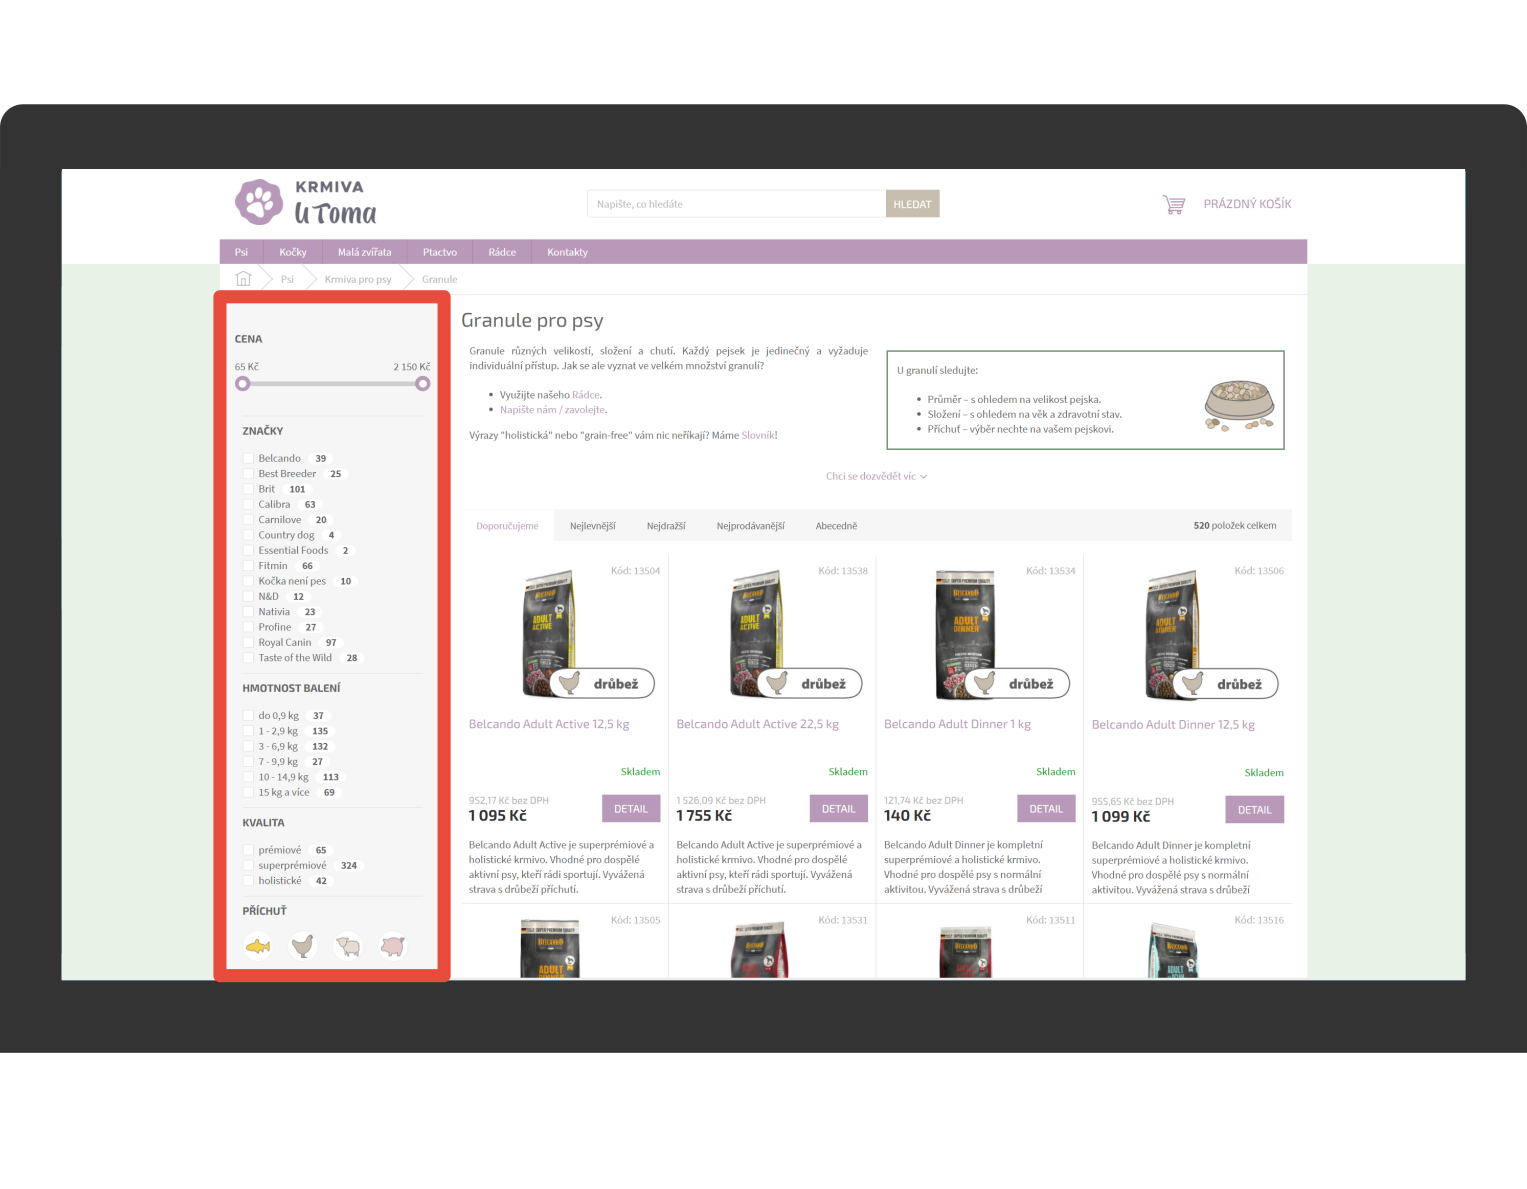Filter by fish flavor icon

[x=258, y=945]
